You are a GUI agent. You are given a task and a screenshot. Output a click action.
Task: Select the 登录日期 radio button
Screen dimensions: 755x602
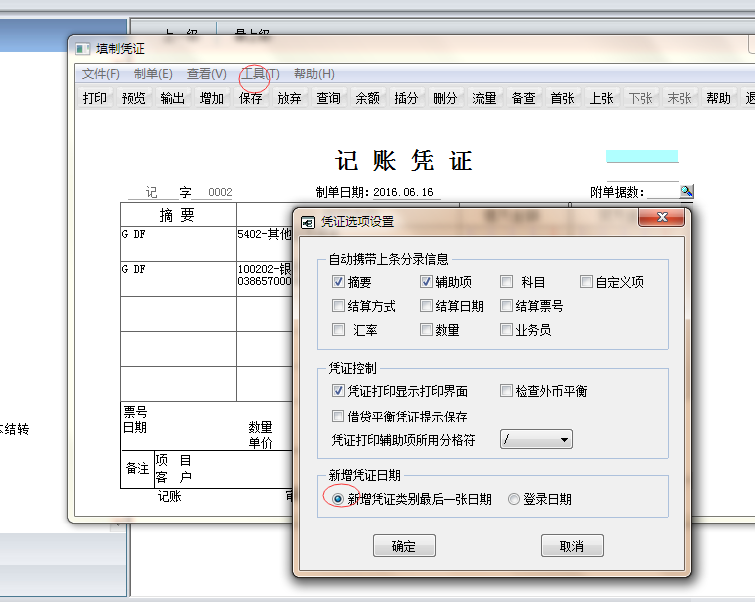[514, 499]
